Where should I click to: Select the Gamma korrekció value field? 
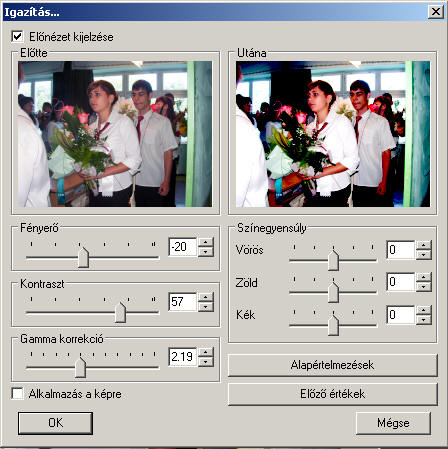click(x=183, y=357)
